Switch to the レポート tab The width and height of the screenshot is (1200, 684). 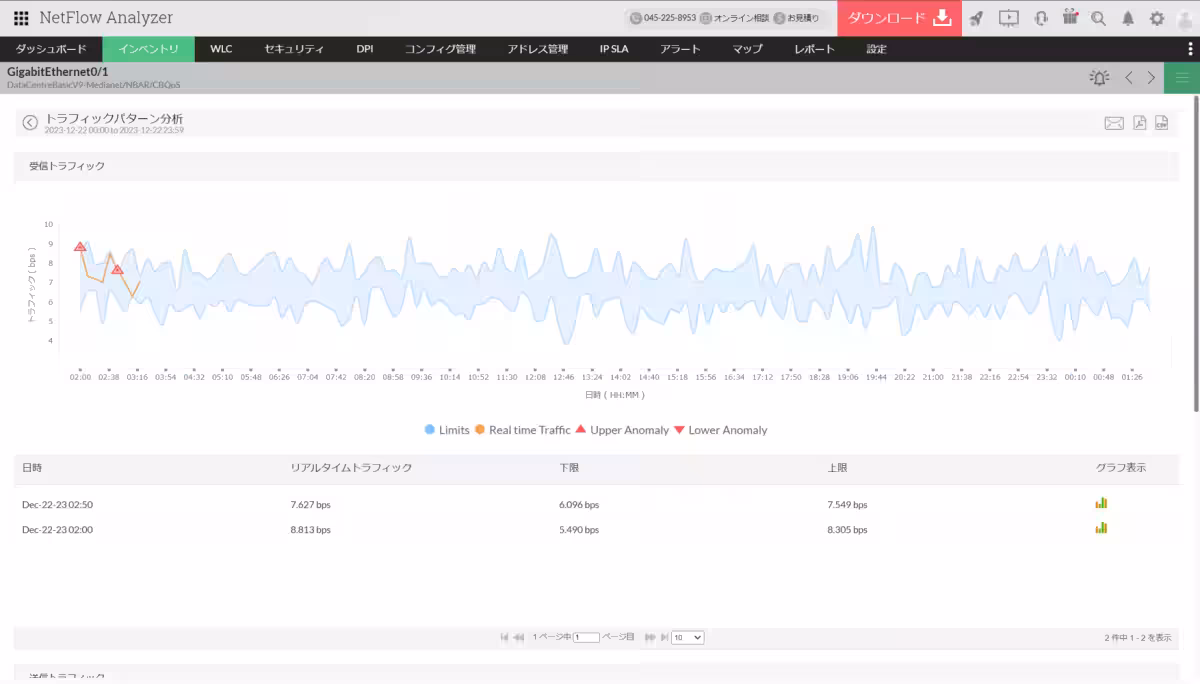click(x=814, y=49)
